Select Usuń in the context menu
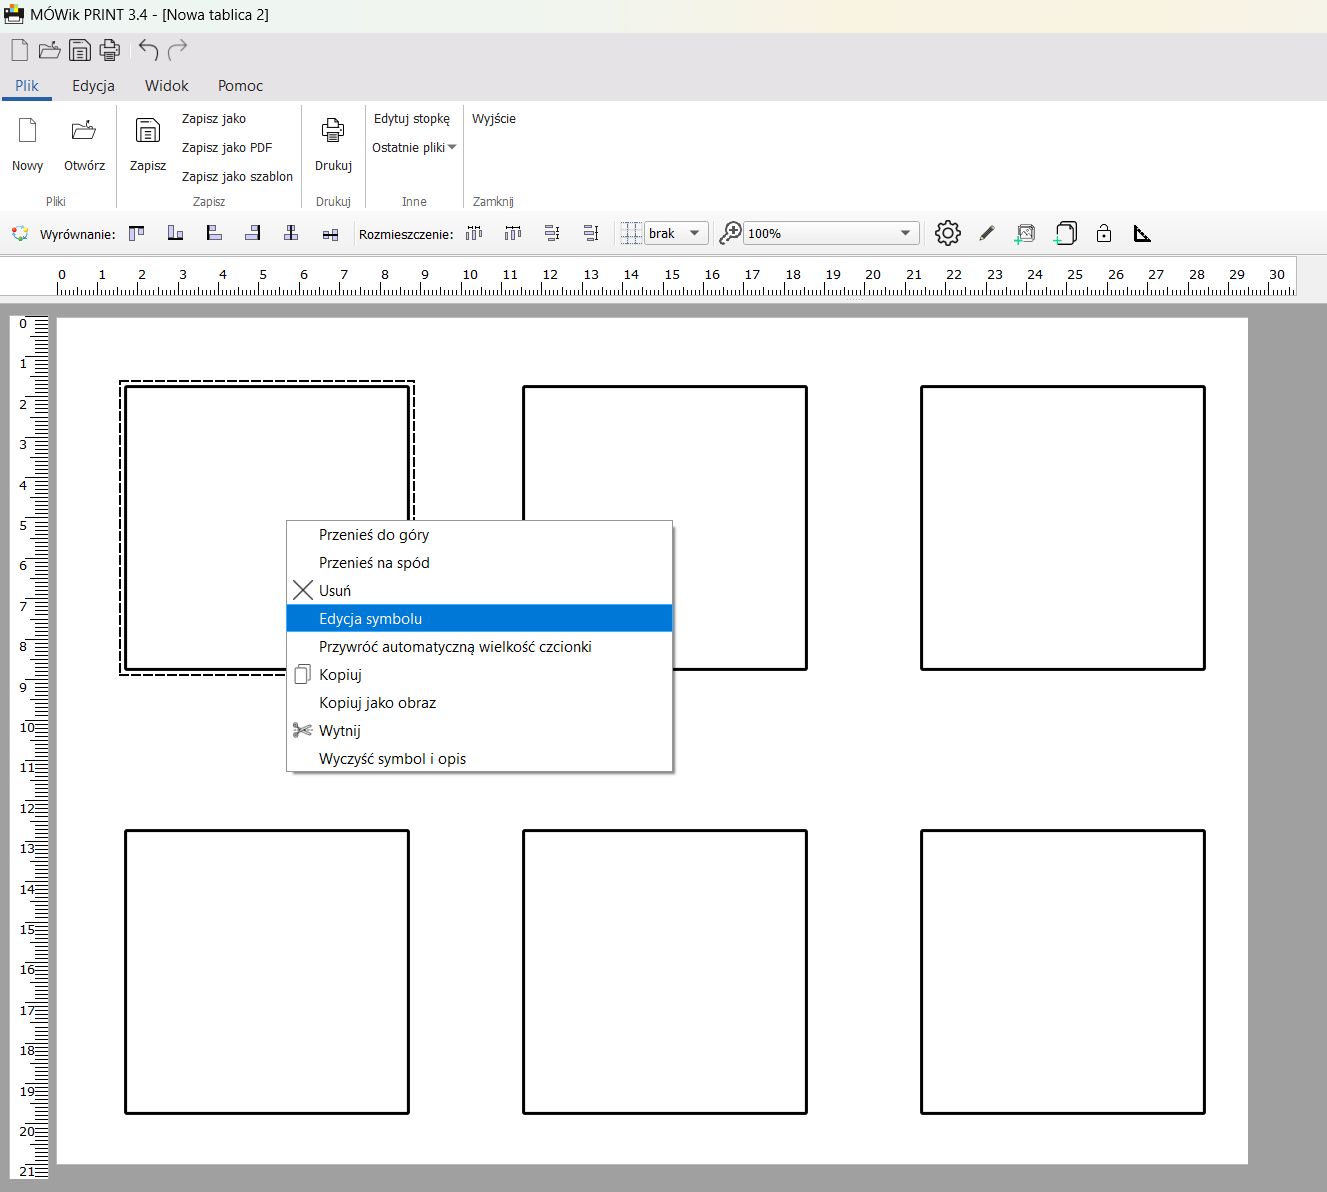This screenshot has height=1192, width=1327. [479, 591]
